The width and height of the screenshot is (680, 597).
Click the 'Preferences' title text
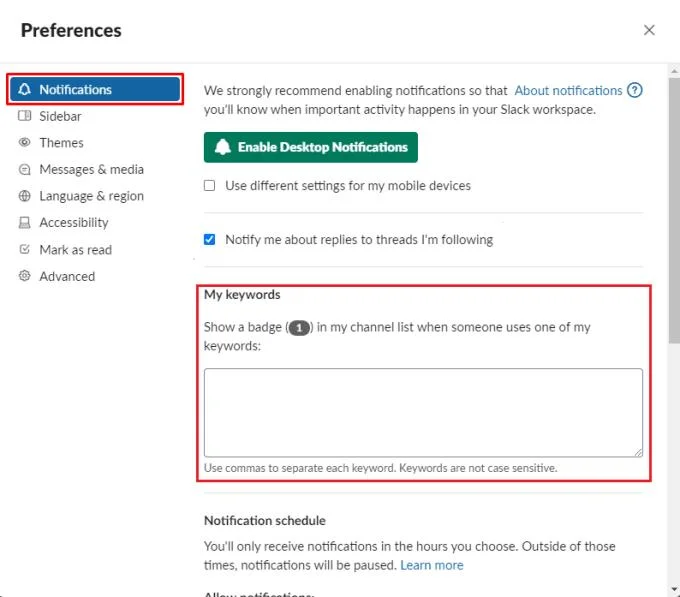tap(71, 30)
